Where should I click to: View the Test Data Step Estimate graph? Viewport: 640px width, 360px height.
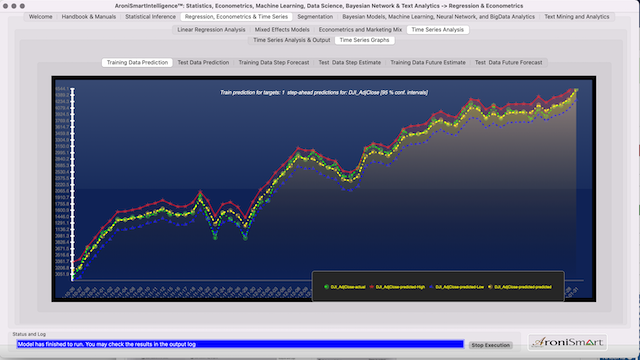pyautogui.click(x=349, y=62)
